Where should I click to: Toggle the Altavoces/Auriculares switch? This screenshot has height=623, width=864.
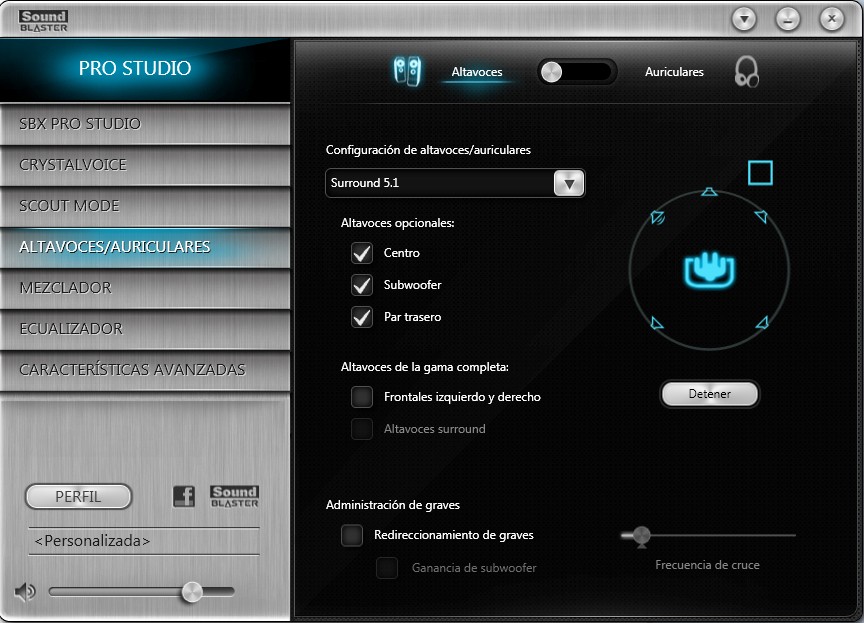click(x=576, y=72)
